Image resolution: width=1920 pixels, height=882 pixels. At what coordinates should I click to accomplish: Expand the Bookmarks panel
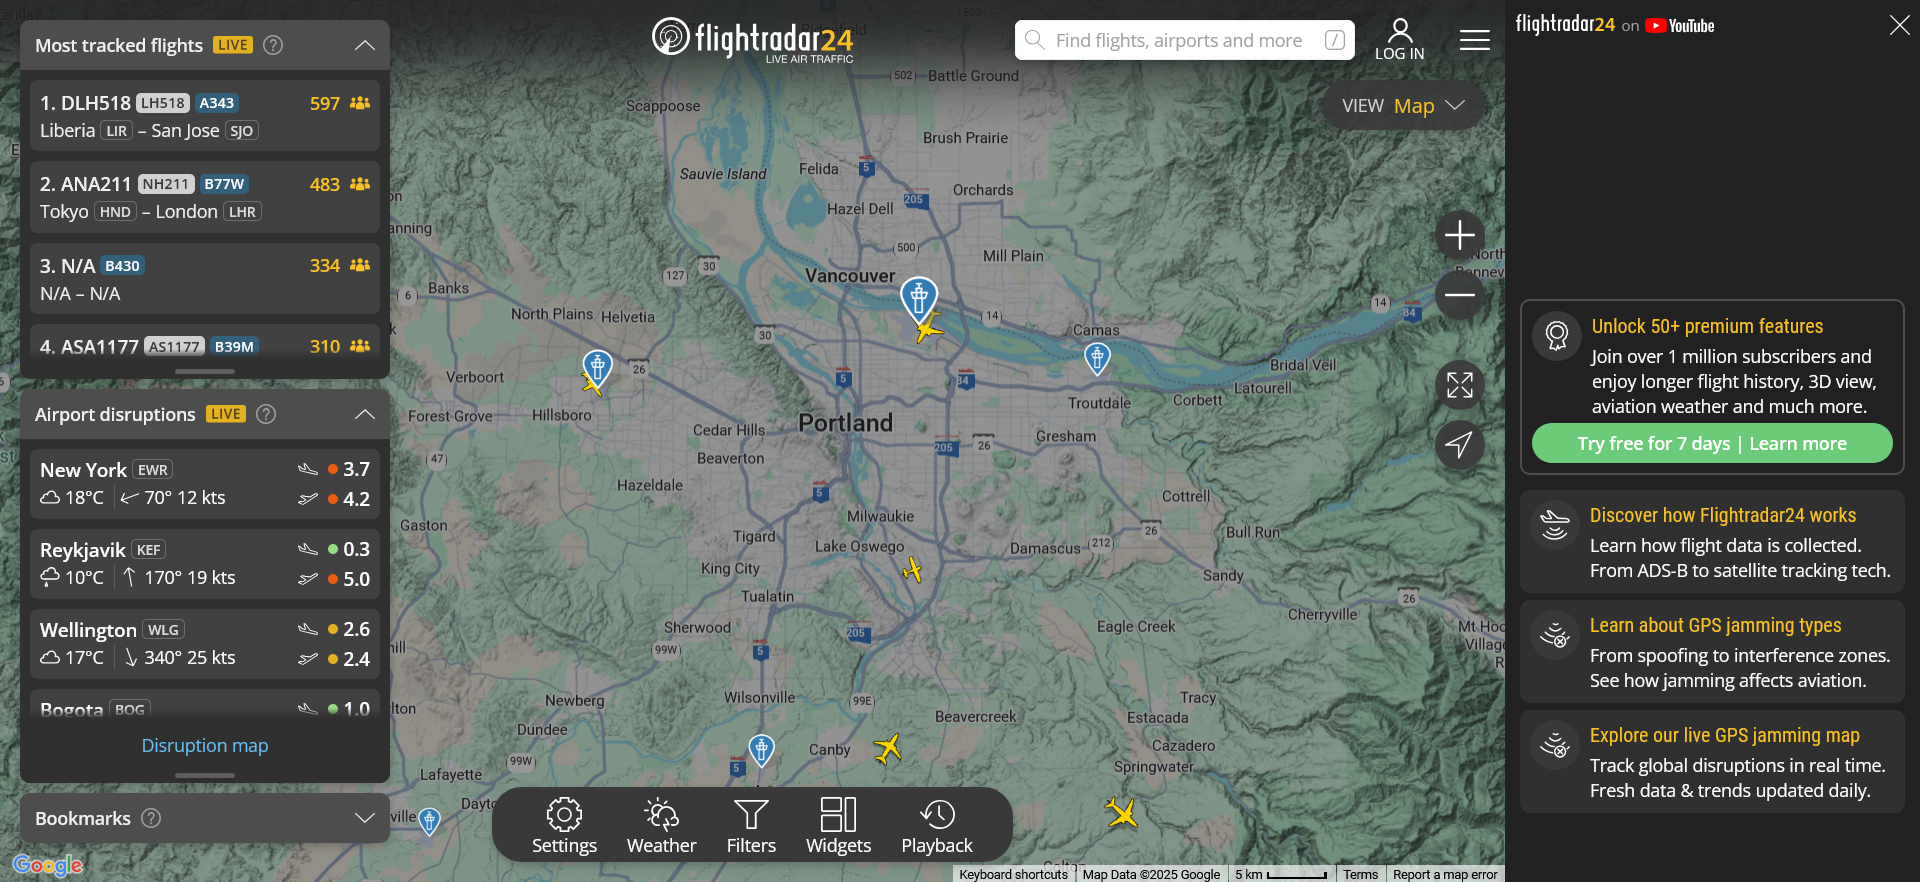(365, 818)
